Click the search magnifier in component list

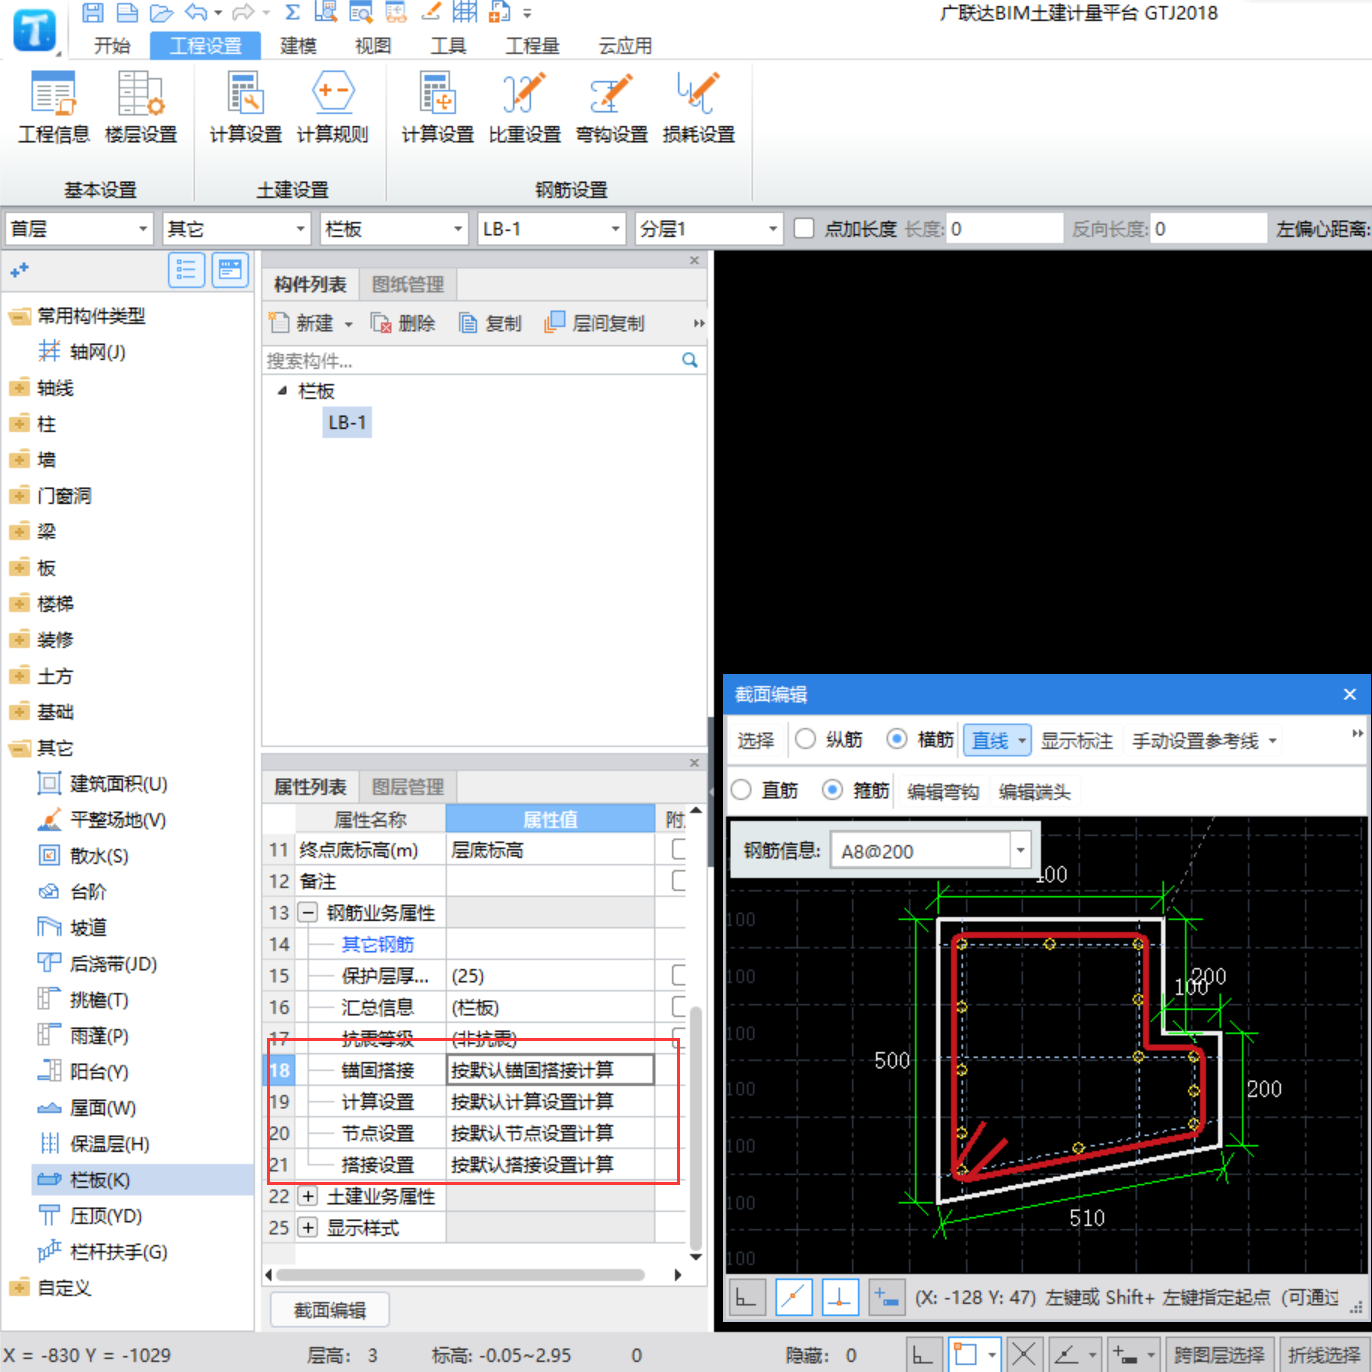(690, 360)
